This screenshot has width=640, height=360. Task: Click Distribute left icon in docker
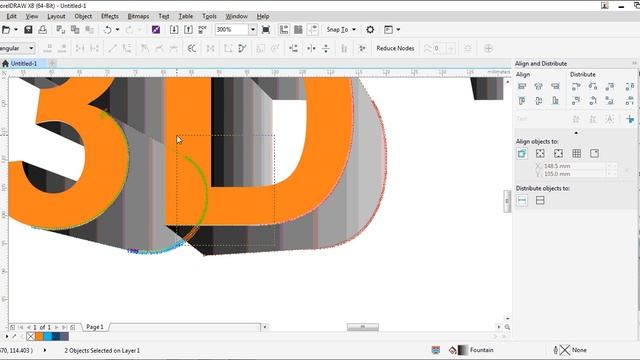click(576, 87)
